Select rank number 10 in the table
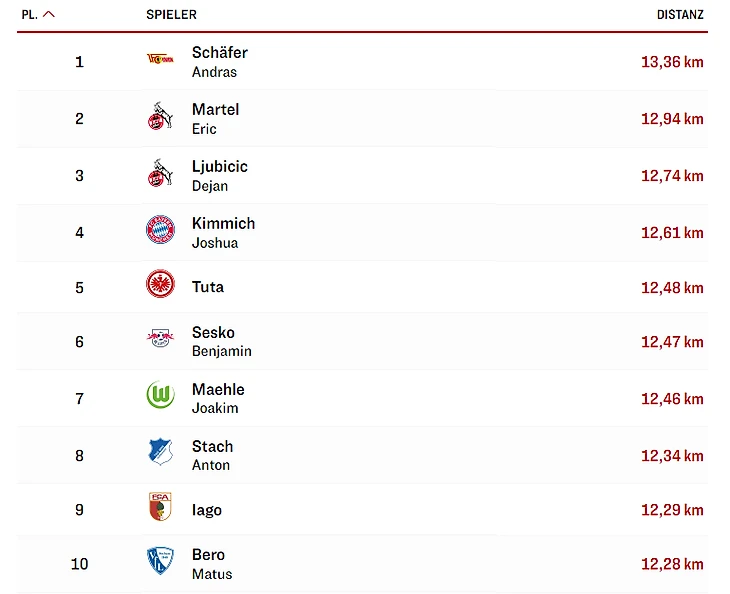This screenshot has height=594, width=730. click(x=79, y=563)
